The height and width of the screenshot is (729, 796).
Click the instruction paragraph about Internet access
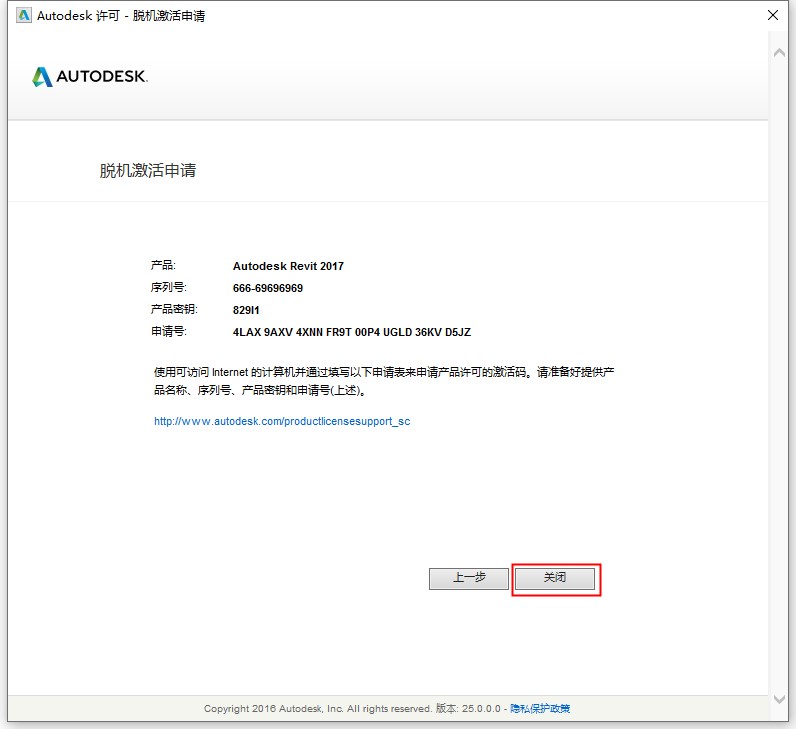(382, 380)
